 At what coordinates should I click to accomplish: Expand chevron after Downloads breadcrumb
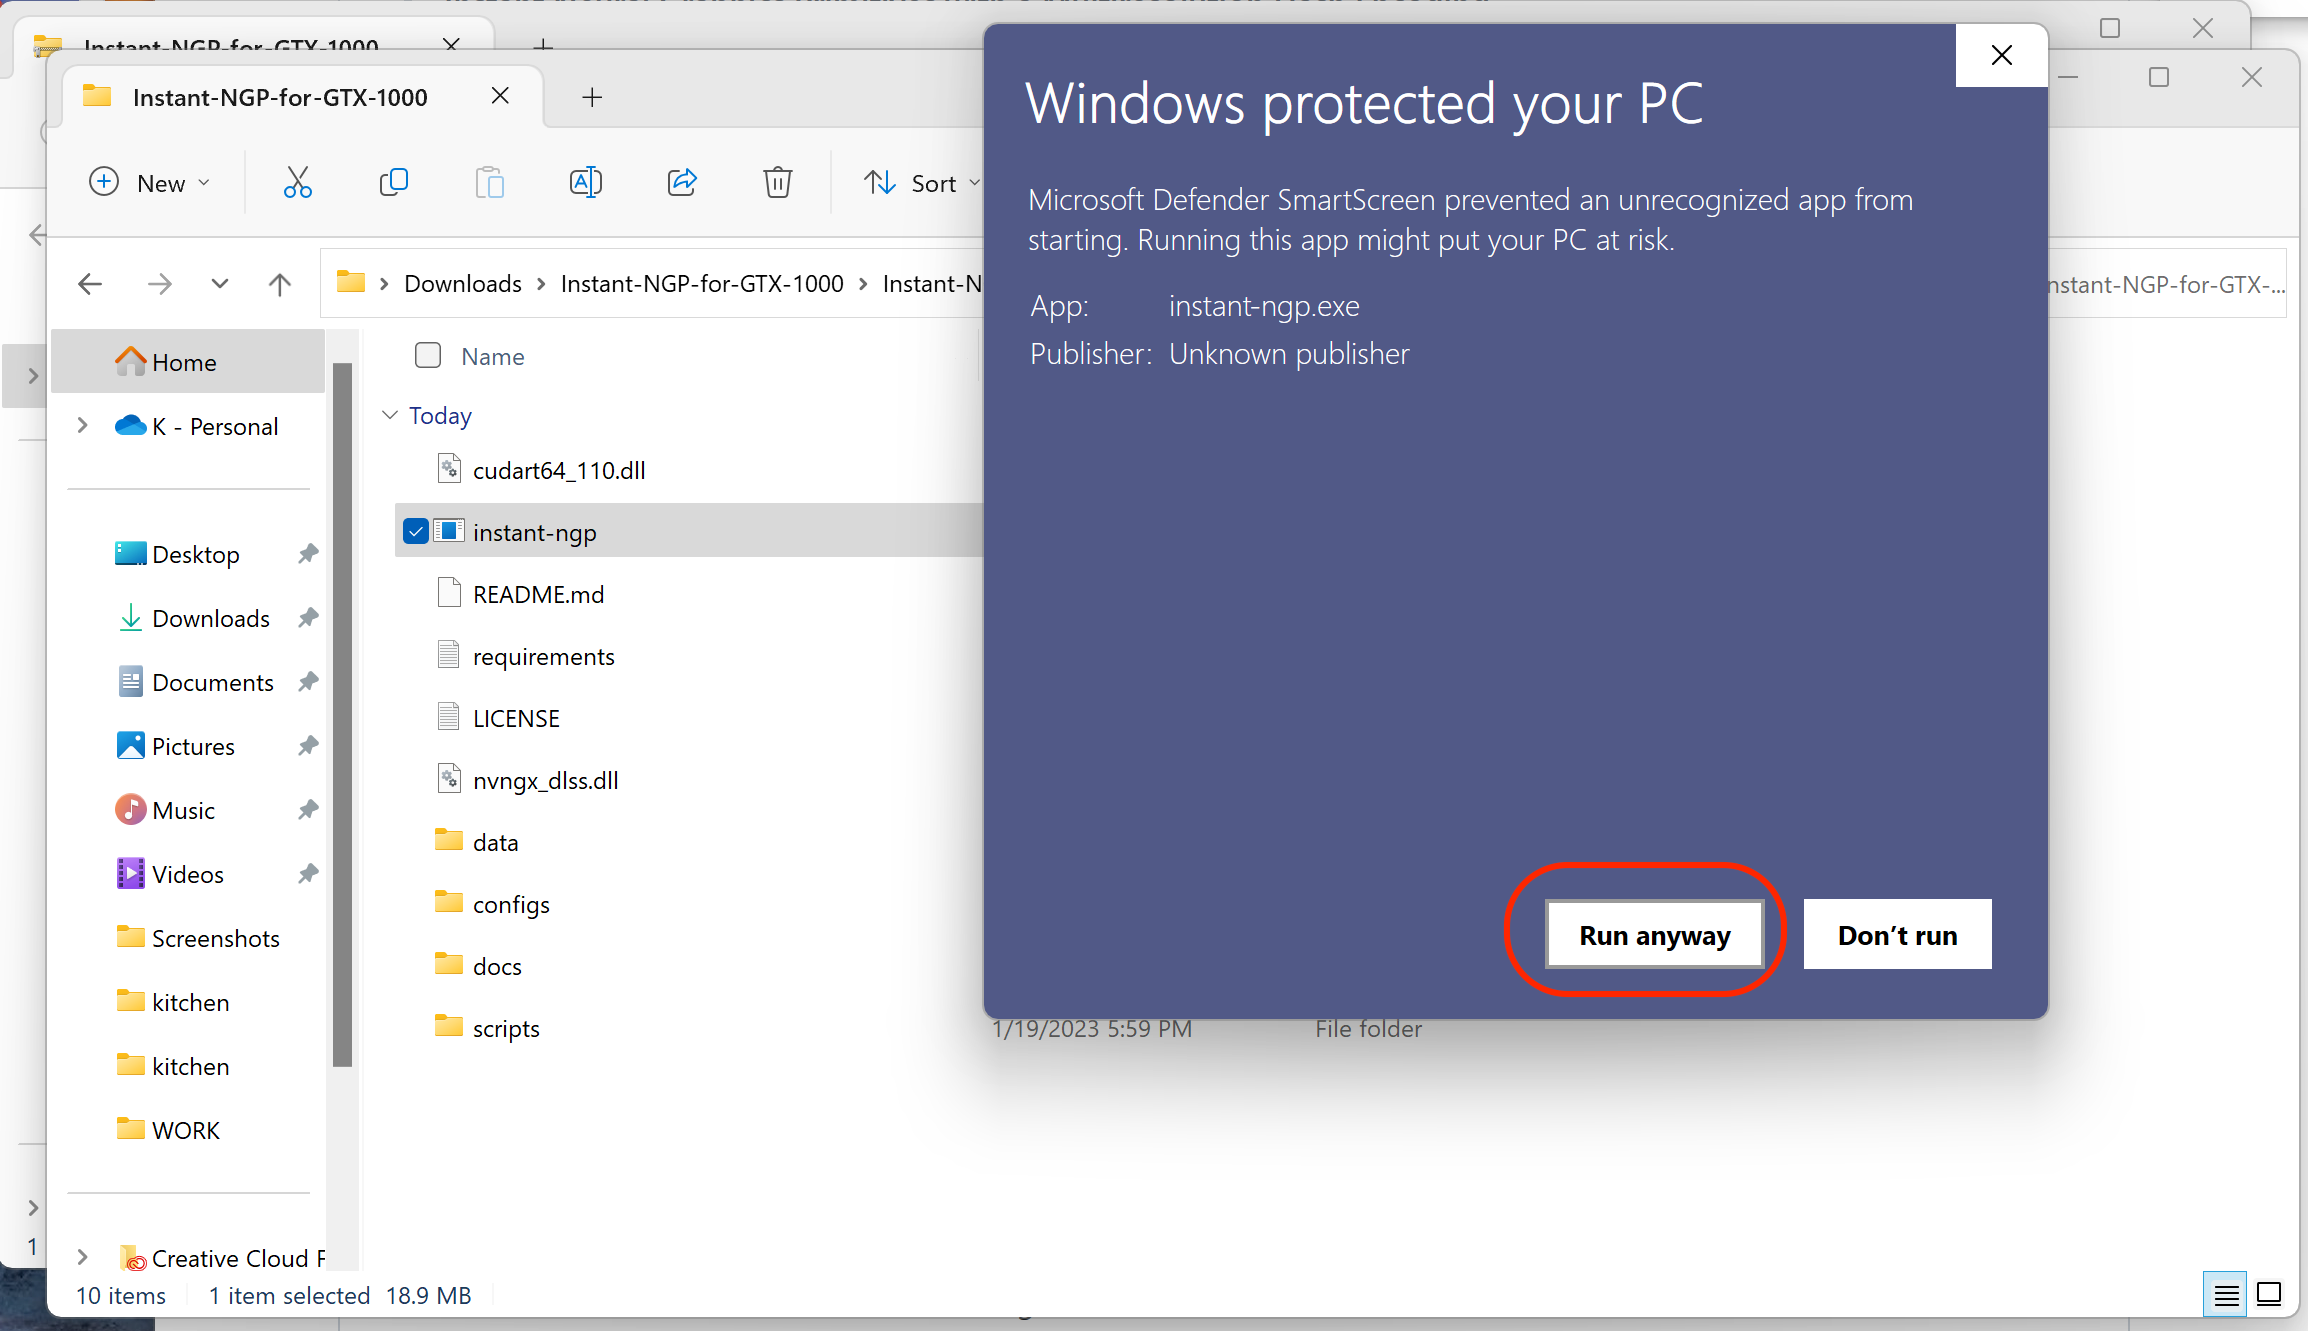tap(541, 284)
